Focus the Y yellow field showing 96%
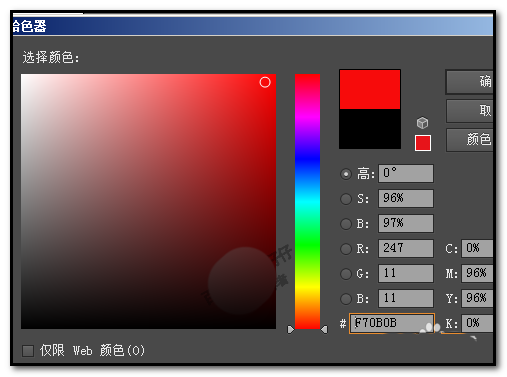The image size is (507, 377). click(x=477, y=298)
